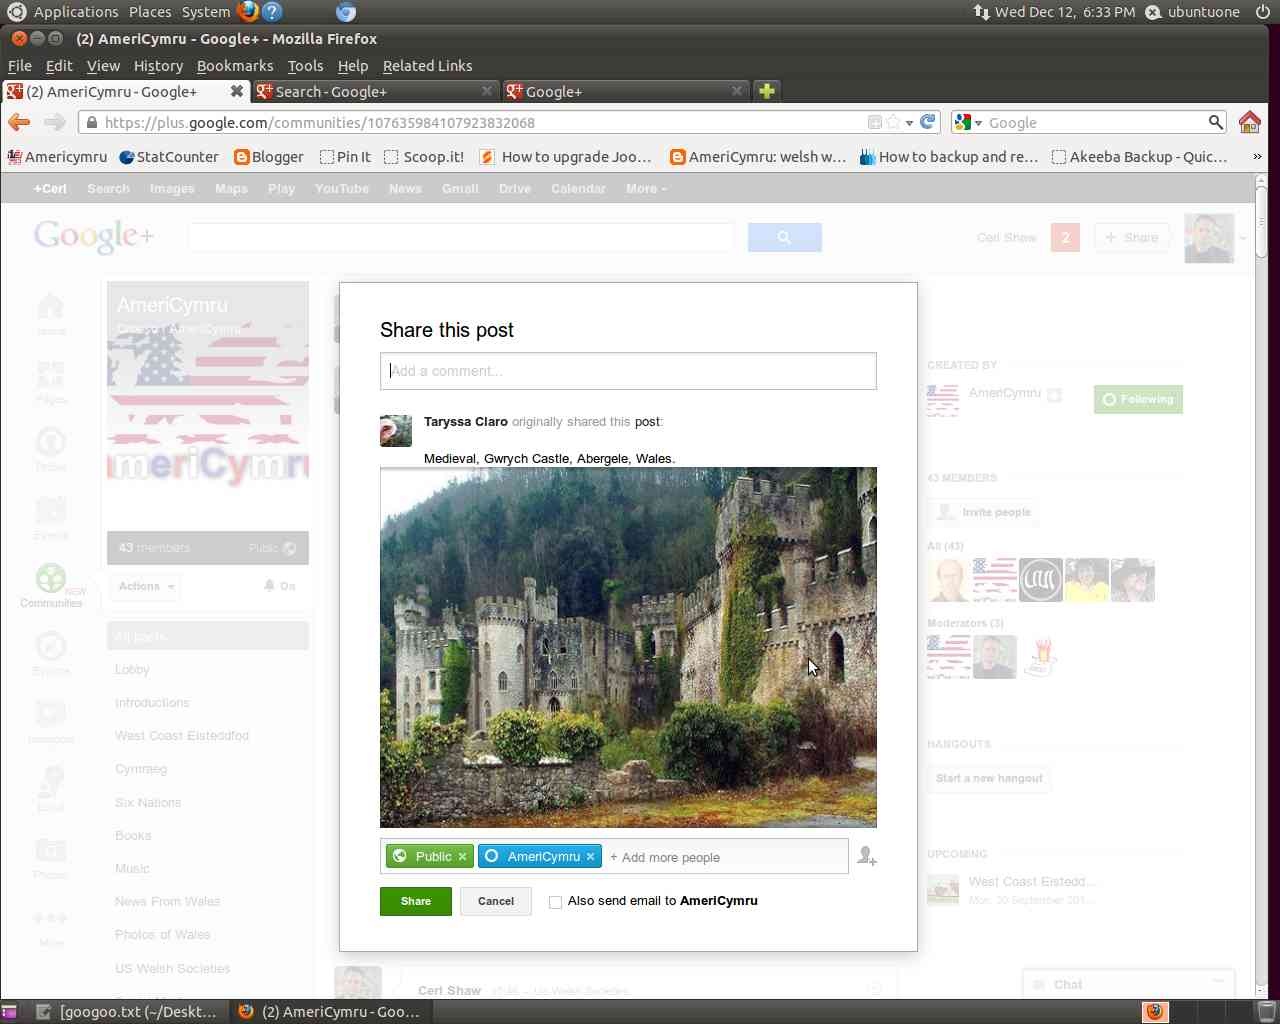Open the search engine selector dropdown
1280x1024 pixels.
coord(968,122)
